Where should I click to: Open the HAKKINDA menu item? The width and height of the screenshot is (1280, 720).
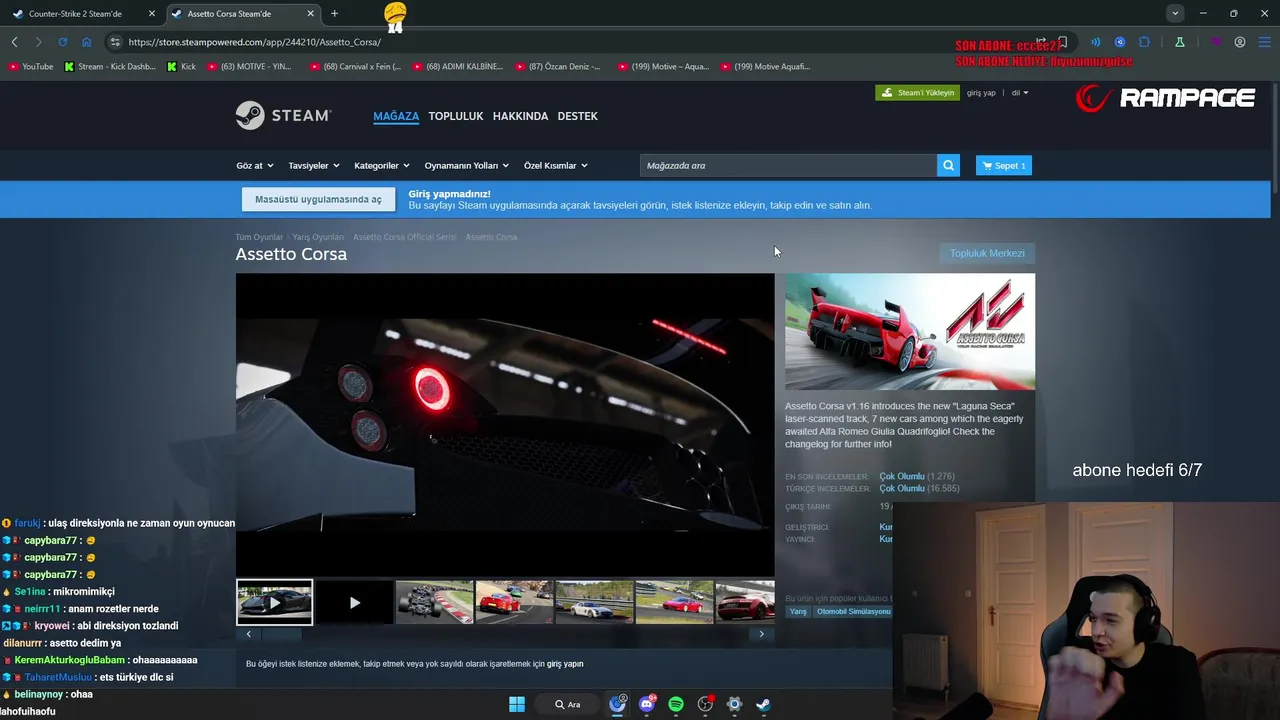tap(520, 116)
